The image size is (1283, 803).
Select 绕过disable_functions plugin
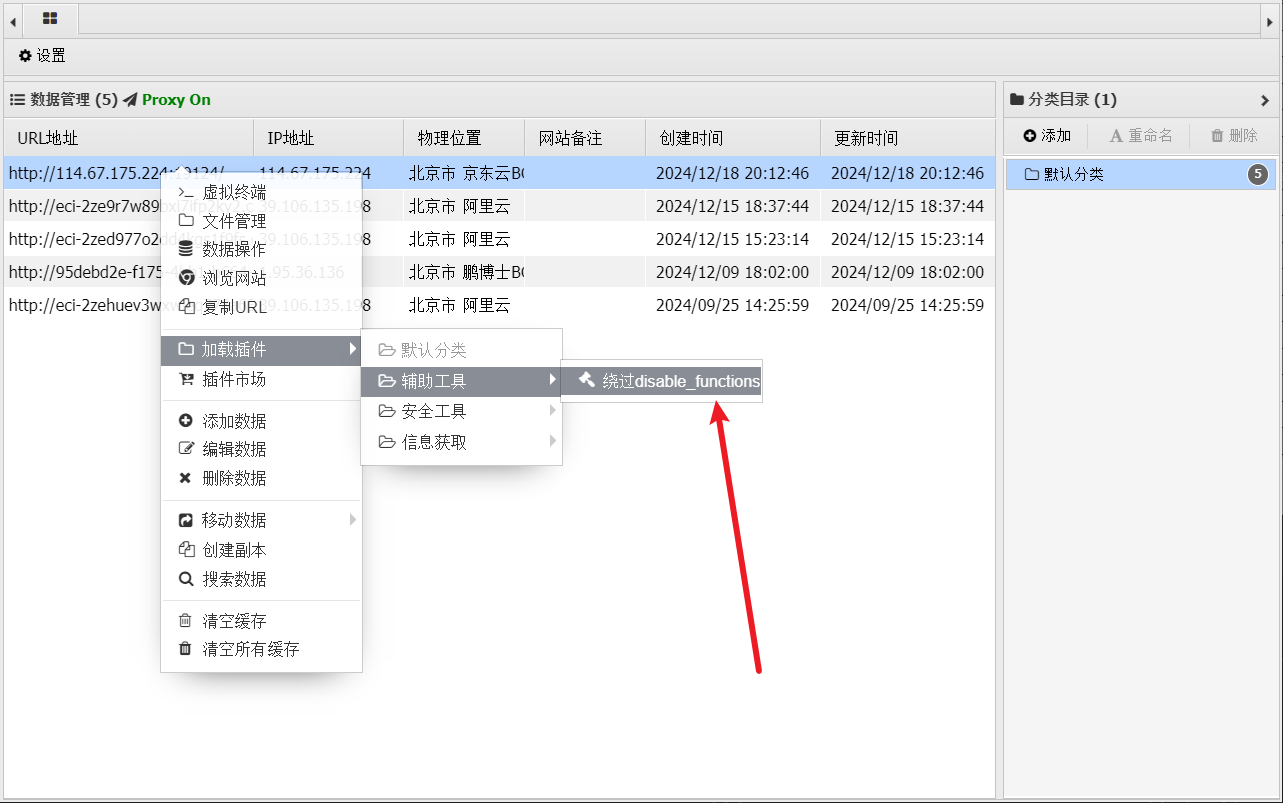[x=662, y=381]
